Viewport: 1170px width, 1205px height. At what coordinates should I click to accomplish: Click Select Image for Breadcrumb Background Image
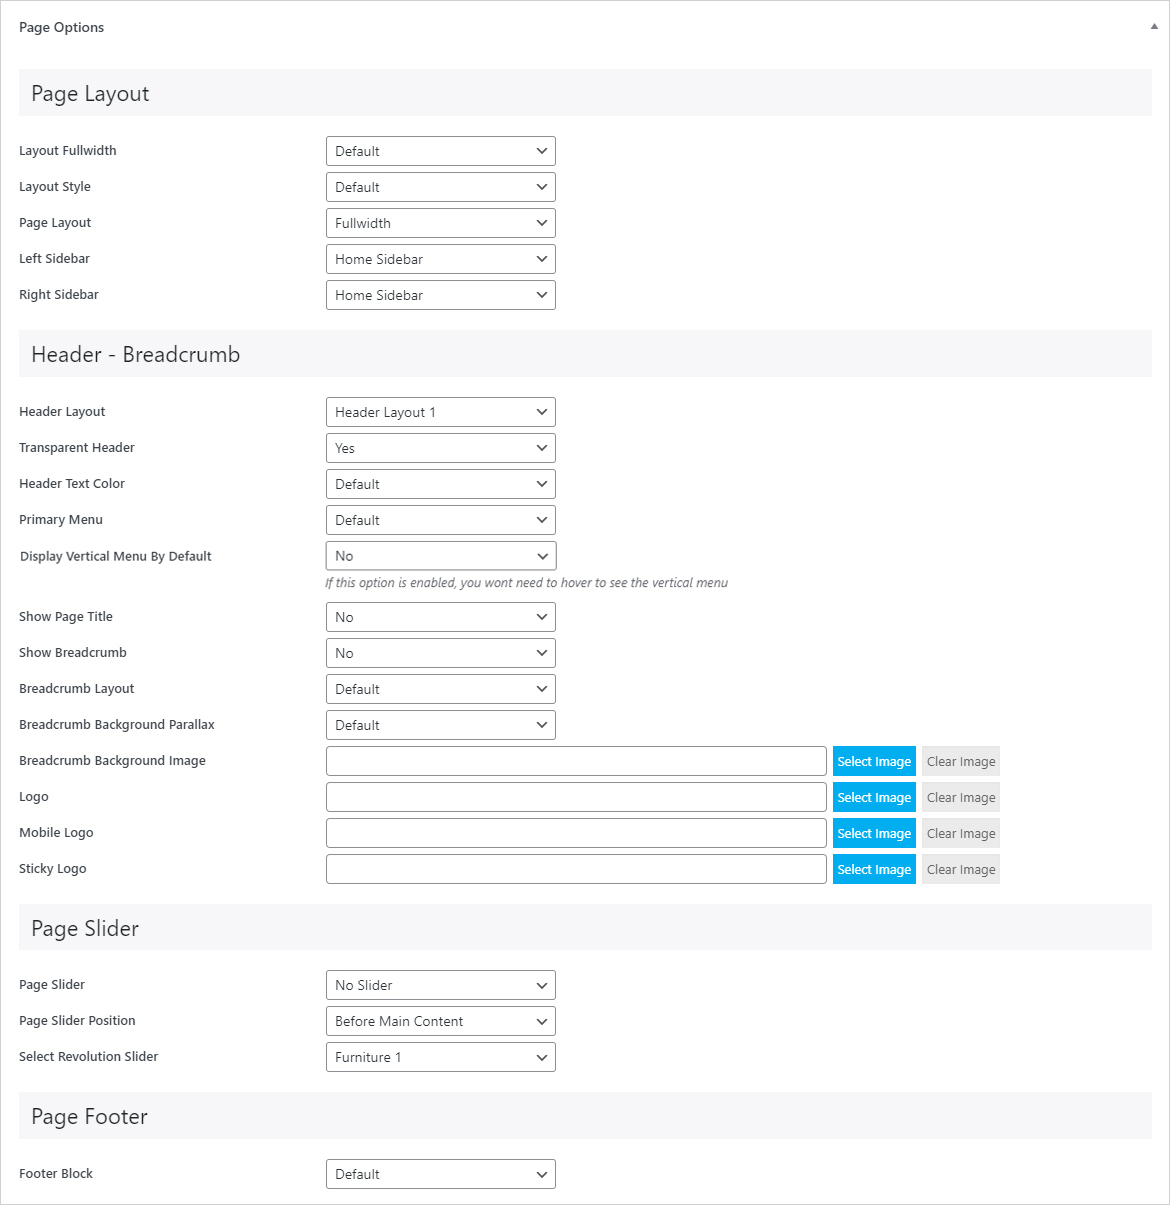coord(873,761)
